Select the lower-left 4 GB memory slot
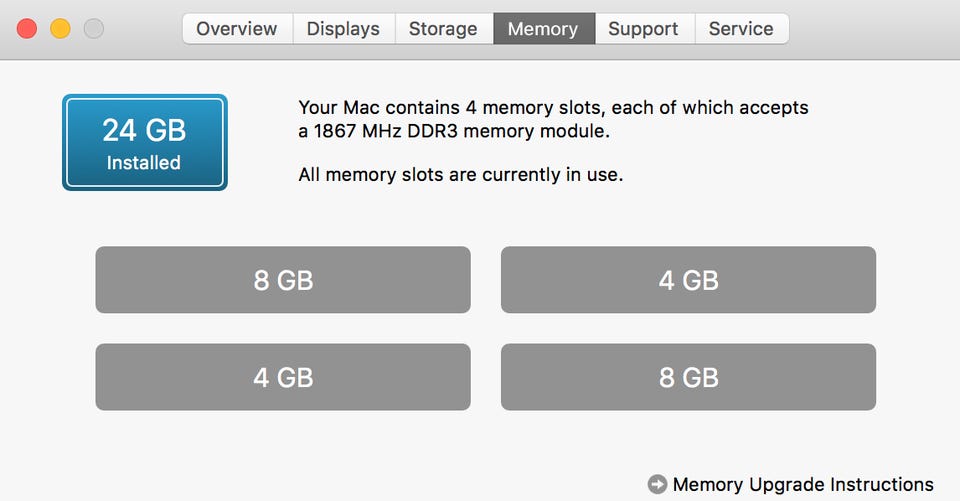This screenshot has height=501, width=960. [283, 377]
